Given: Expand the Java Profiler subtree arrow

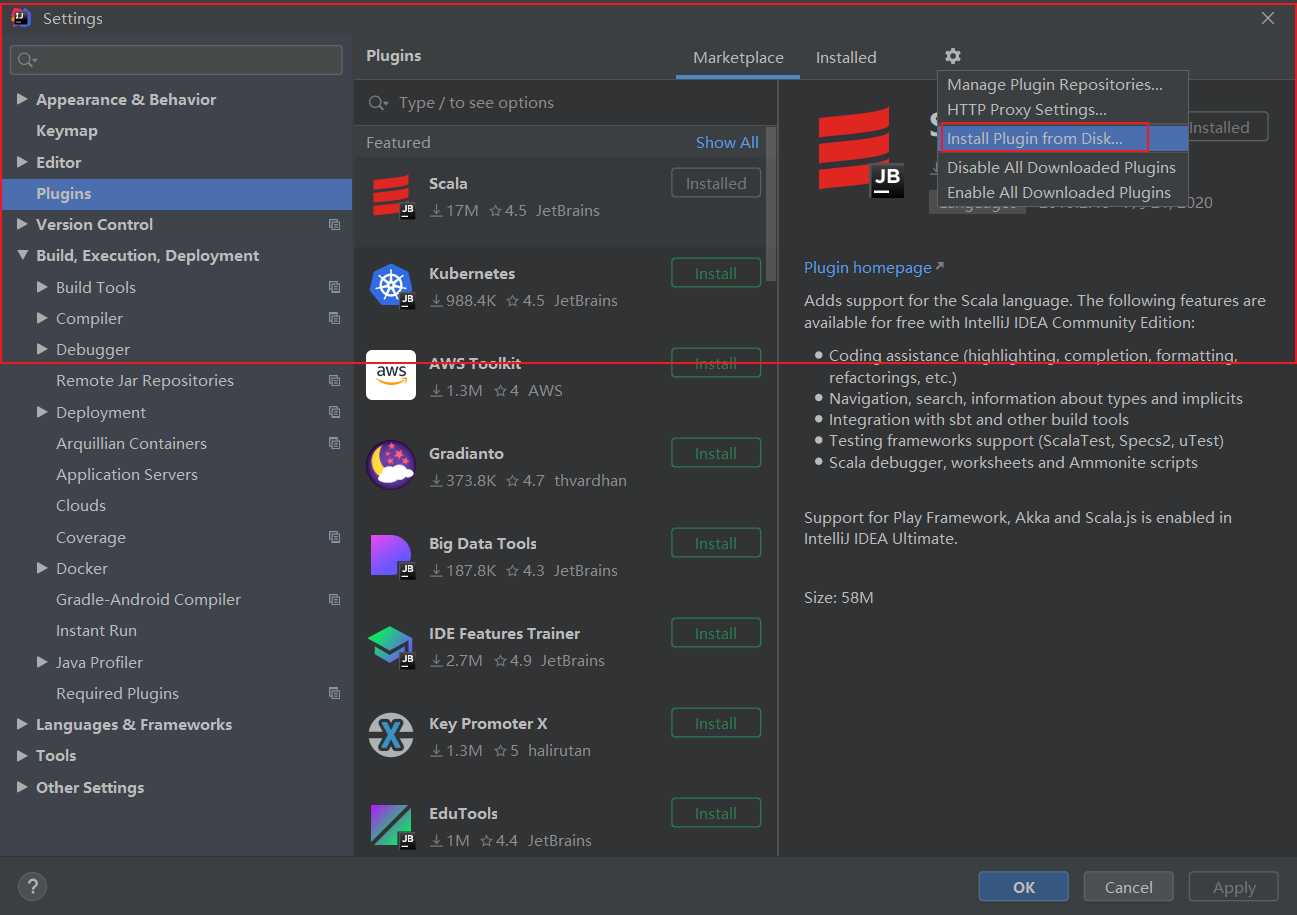Looking at the screenshot, I should pos(42,662).
